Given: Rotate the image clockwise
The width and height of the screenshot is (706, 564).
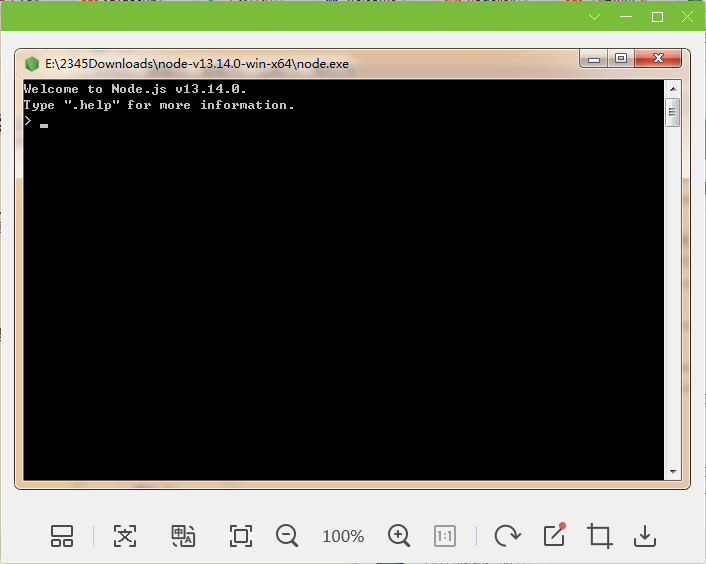Looking at the screenshot, I should 507,536.
